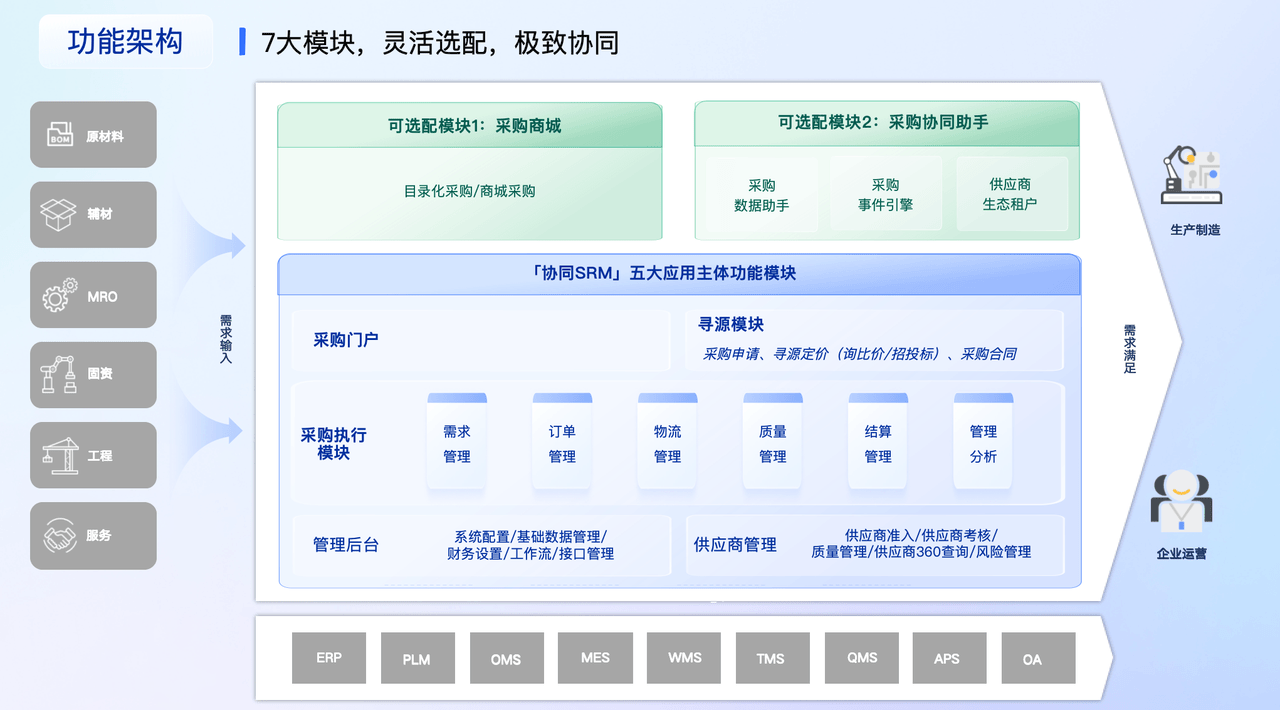Click the ERP system block
Image resolution: width=1280 pixels, height=710 pixels.
click(x=329, y=658)
